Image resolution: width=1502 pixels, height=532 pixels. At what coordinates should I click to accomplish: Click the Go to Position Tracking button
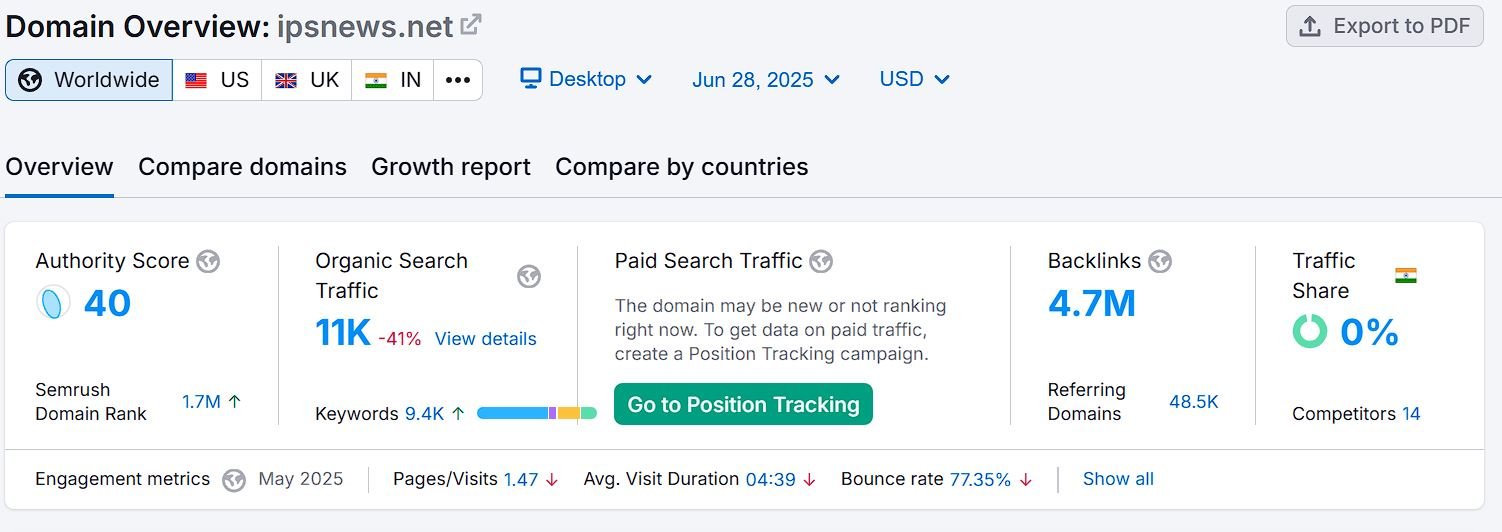743,404
